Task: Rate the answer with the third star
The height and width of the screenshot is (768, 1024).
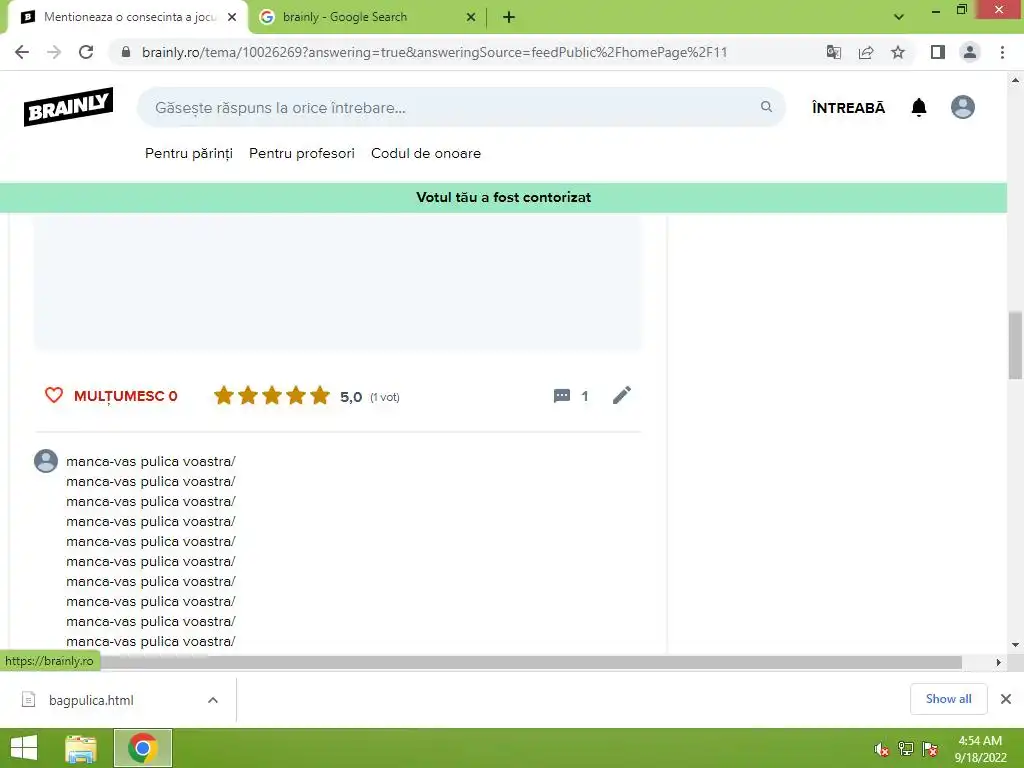Action: [272, 395]
